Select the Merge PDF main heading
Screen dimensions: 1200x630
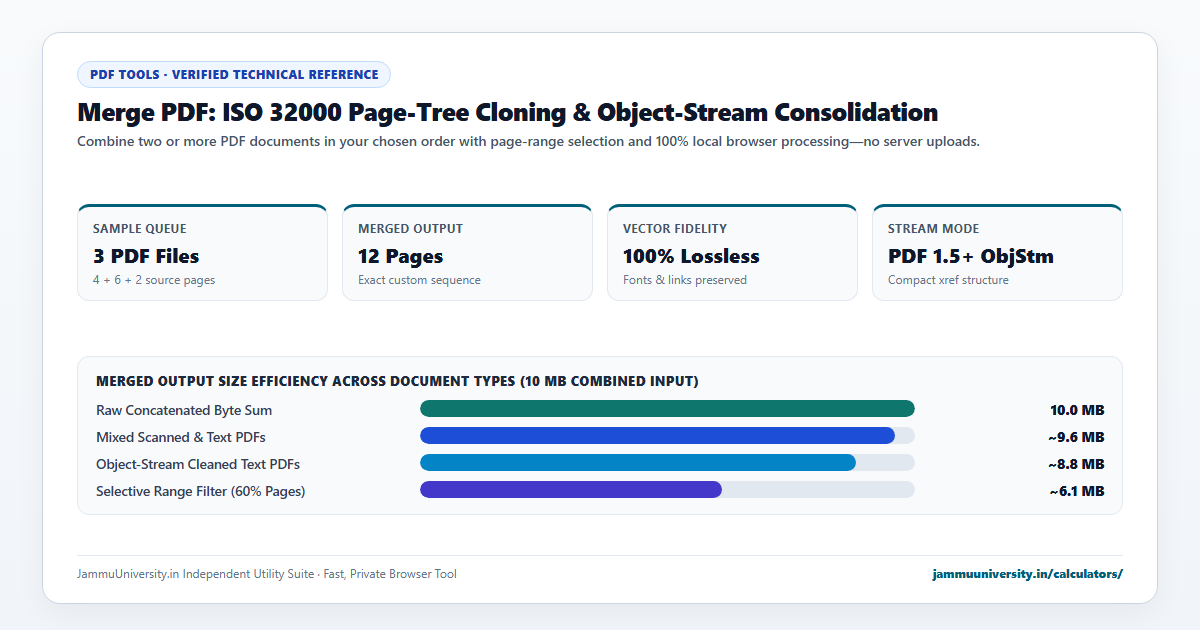[x=507, y=112]
